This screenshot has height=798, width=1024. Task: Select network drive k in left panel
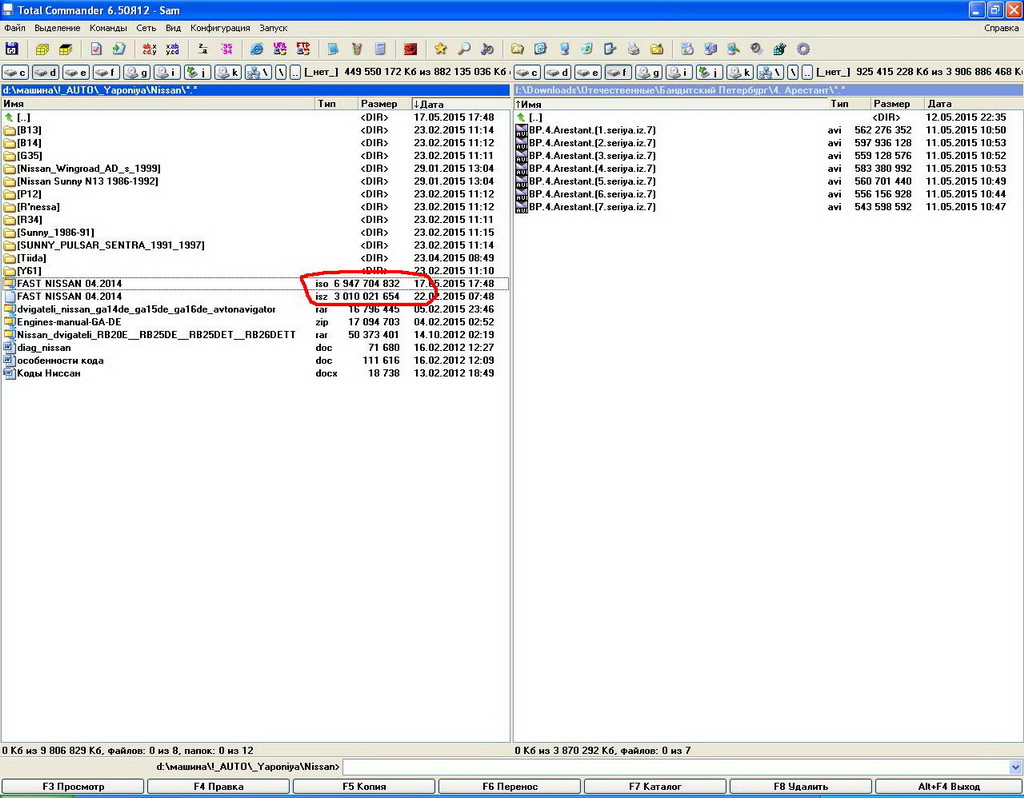[x=228, y=72]
